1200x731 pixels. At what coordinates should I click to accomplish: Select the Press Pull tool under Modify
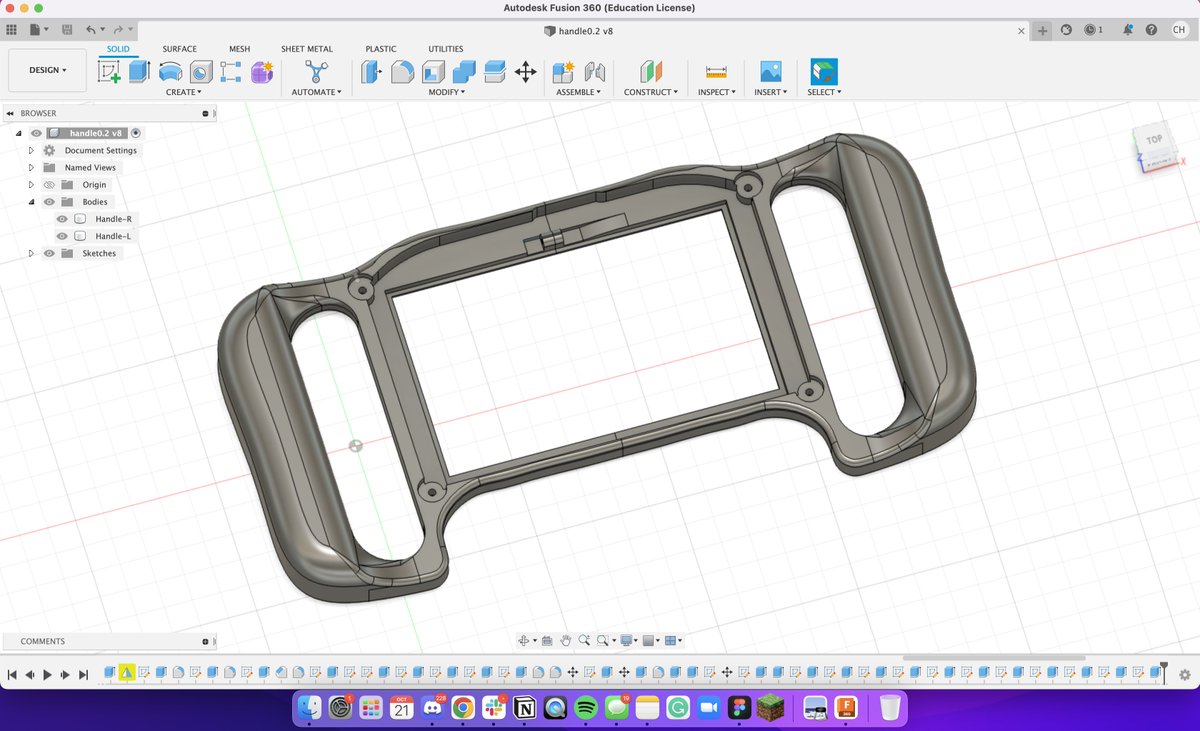[x=370, y=69]
